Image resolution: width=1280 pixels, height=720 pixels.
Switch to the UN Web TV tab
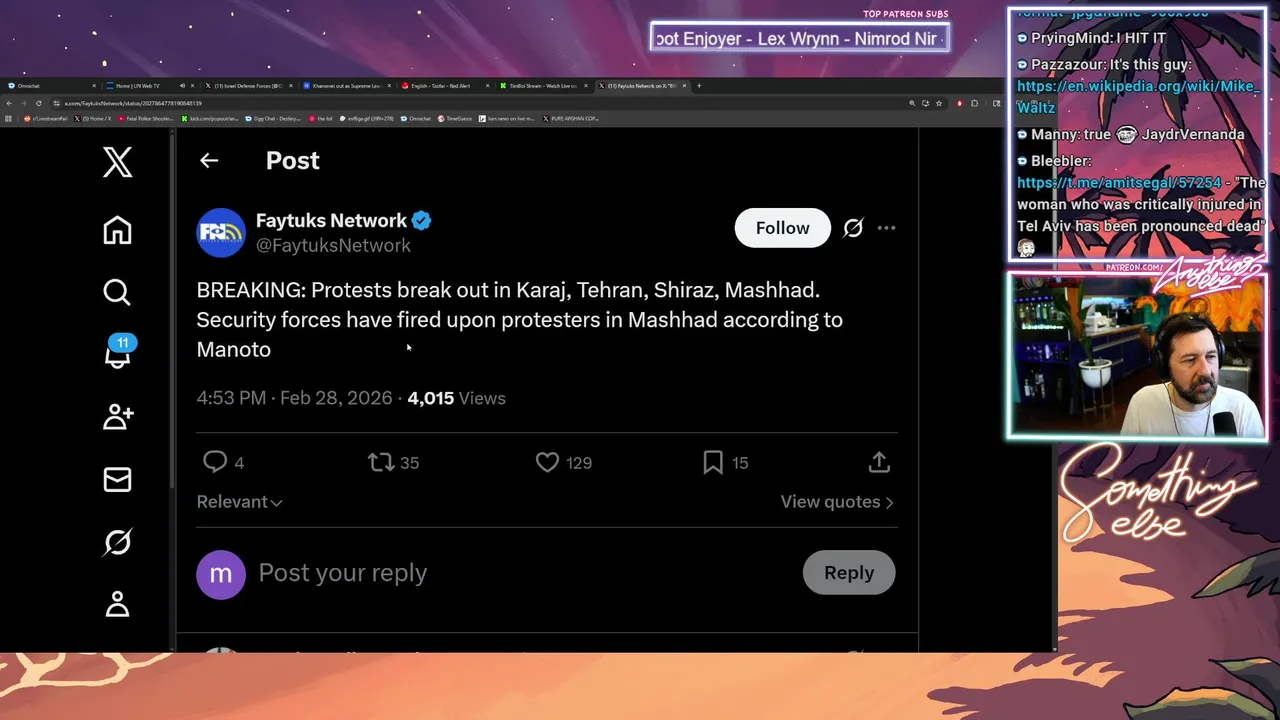coord(140,86)
